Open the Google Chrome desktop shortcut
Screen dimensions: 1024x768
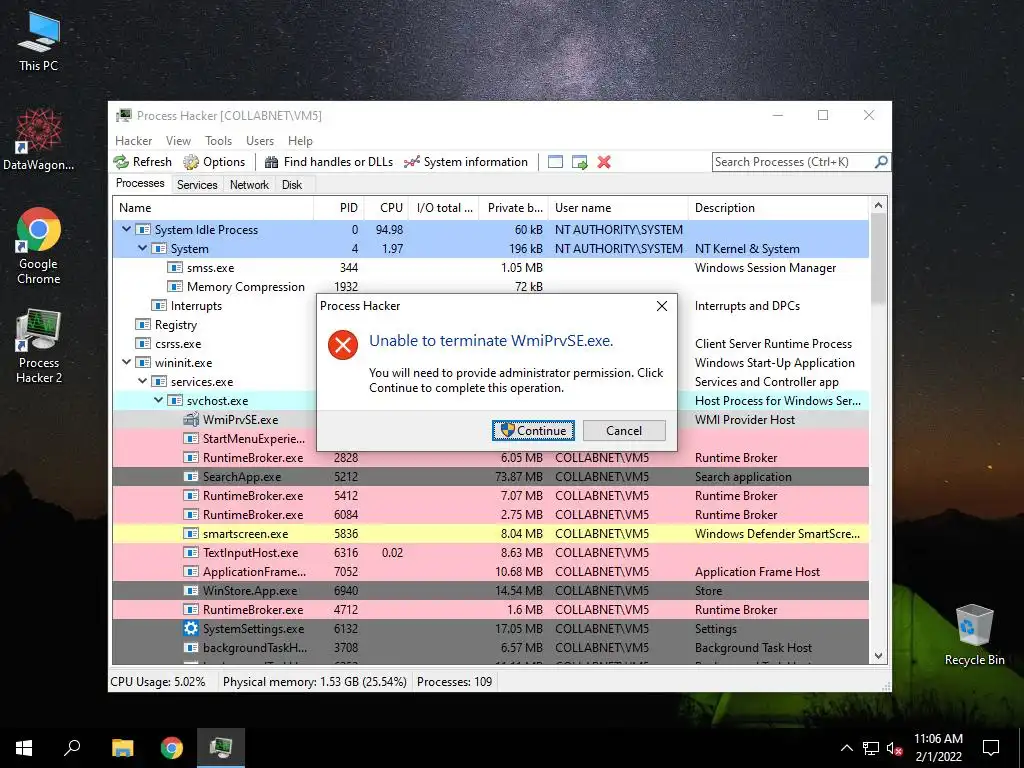pos(39,246)
